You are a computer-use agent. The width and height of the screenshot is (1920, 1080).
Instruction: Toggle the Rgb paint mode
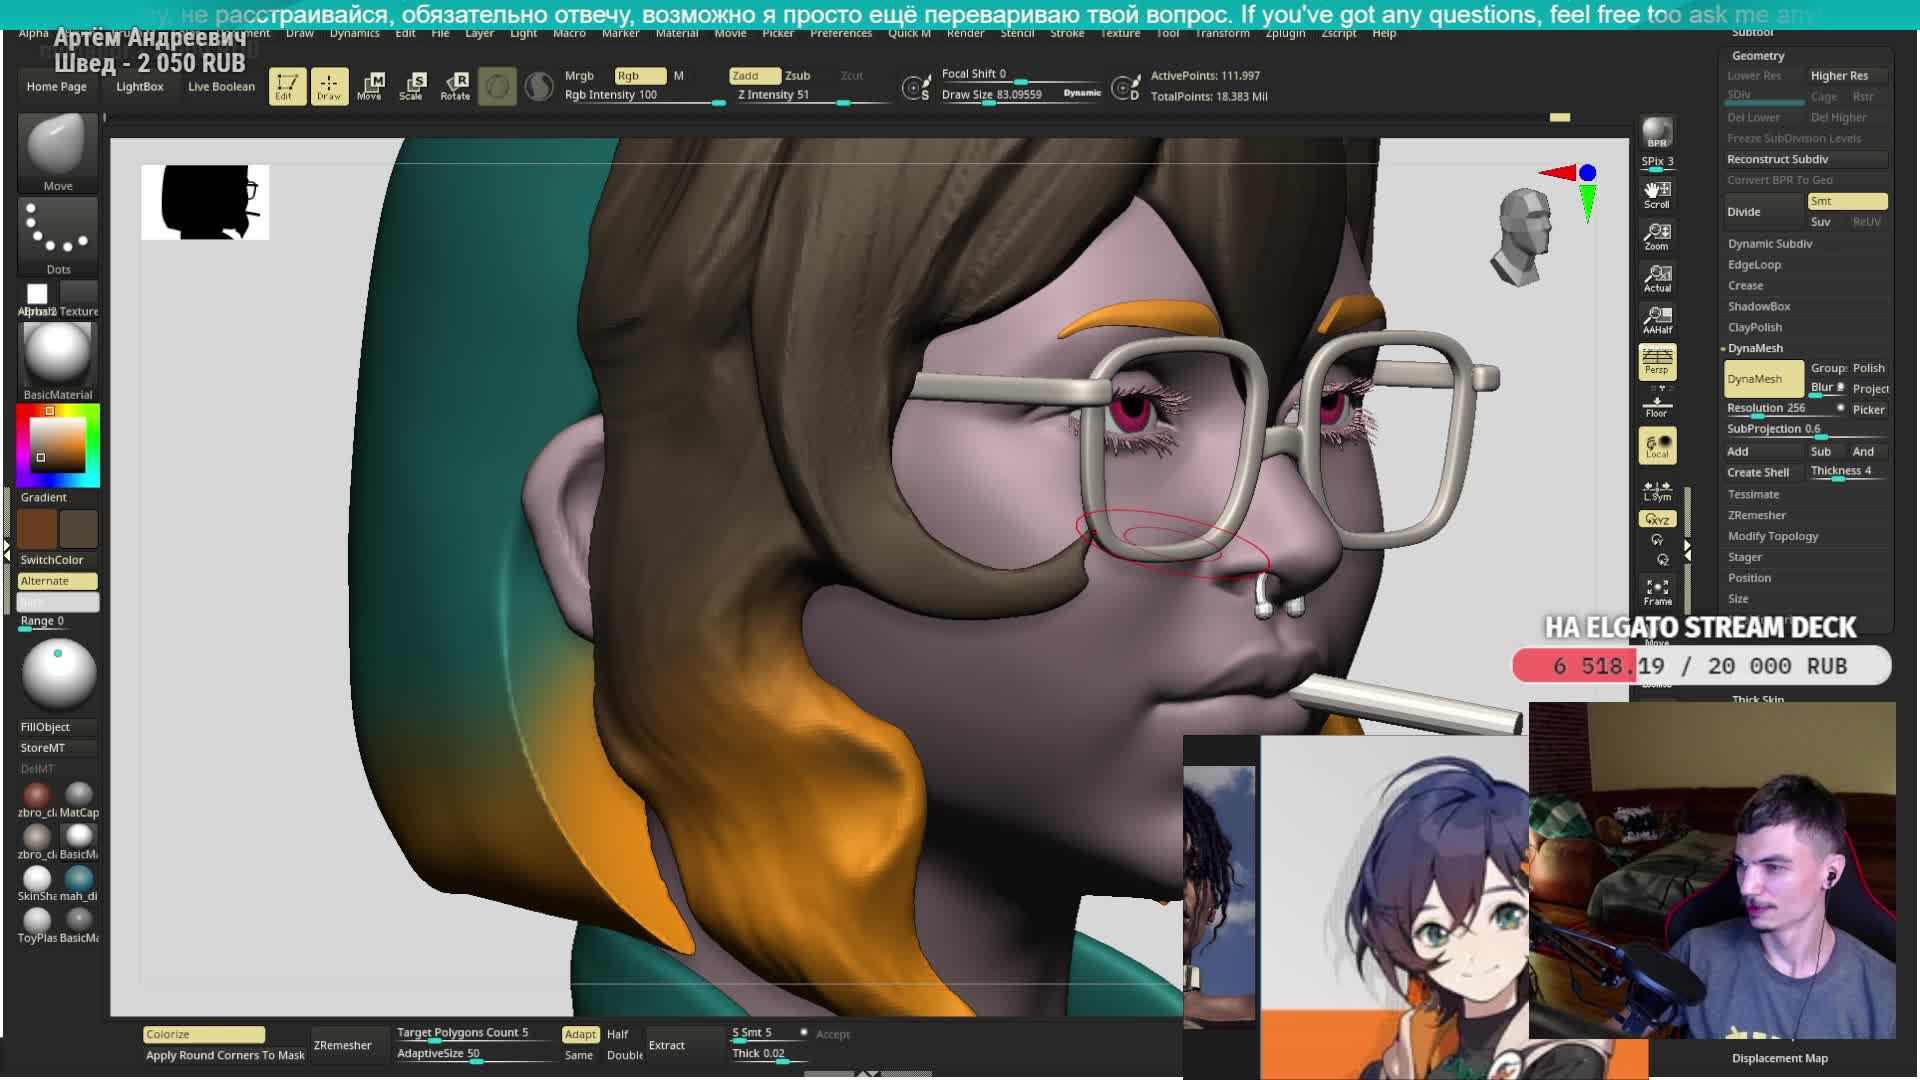point(640,76)
